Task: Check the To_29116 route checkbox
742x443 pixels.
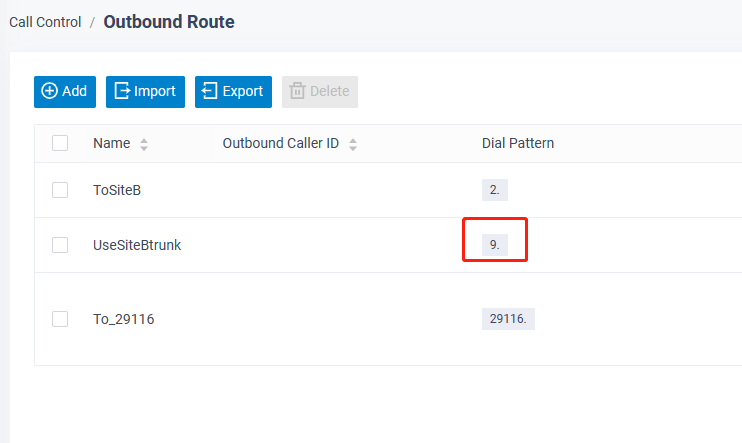Action: click(x=60, y=319)
